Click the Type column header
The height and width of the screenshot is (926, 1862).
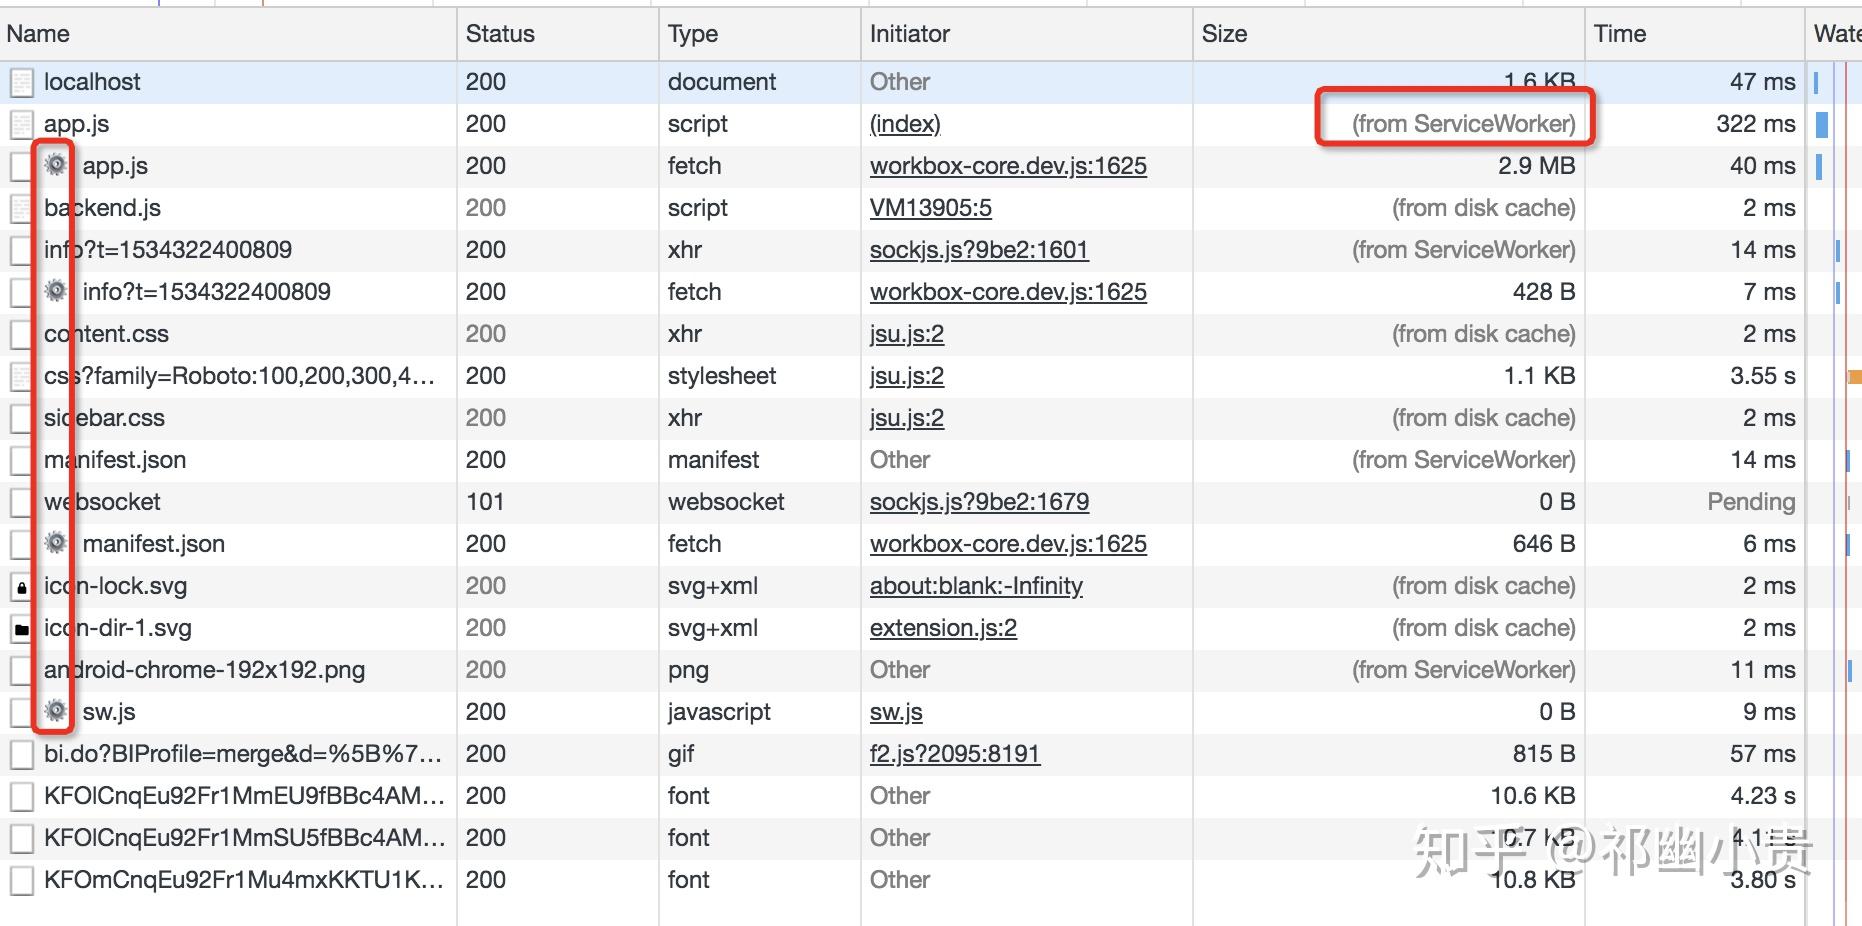[x=693, y=34]
